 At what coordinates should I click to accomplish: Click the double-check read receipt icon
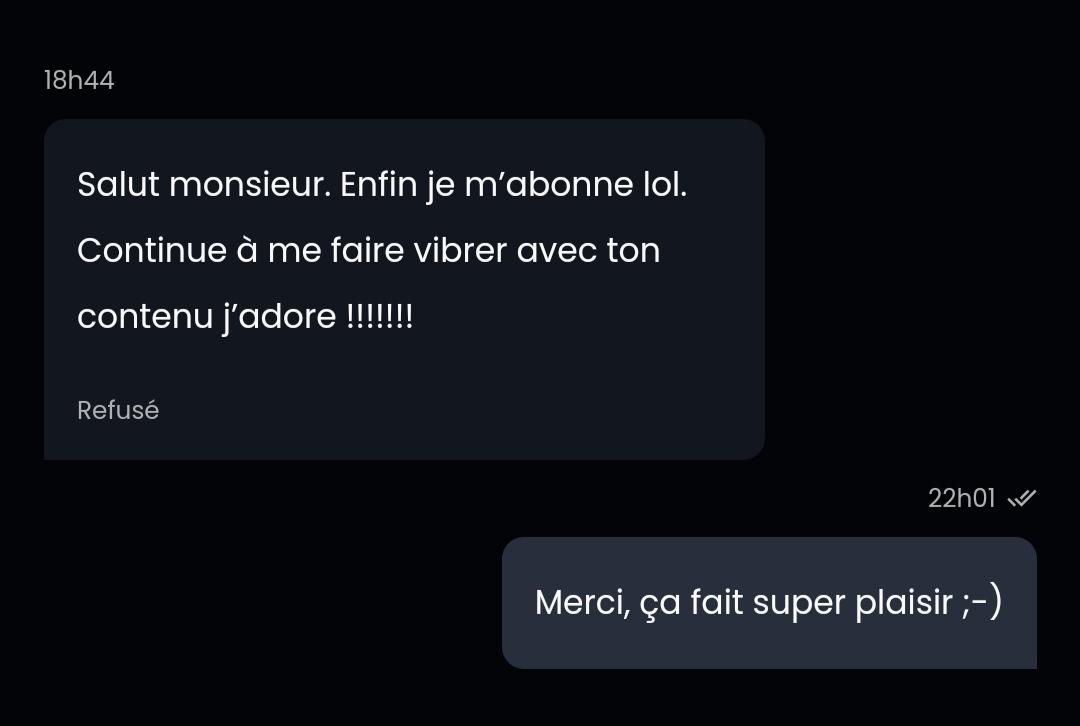pyautogui.click(x=1021, y=498)
